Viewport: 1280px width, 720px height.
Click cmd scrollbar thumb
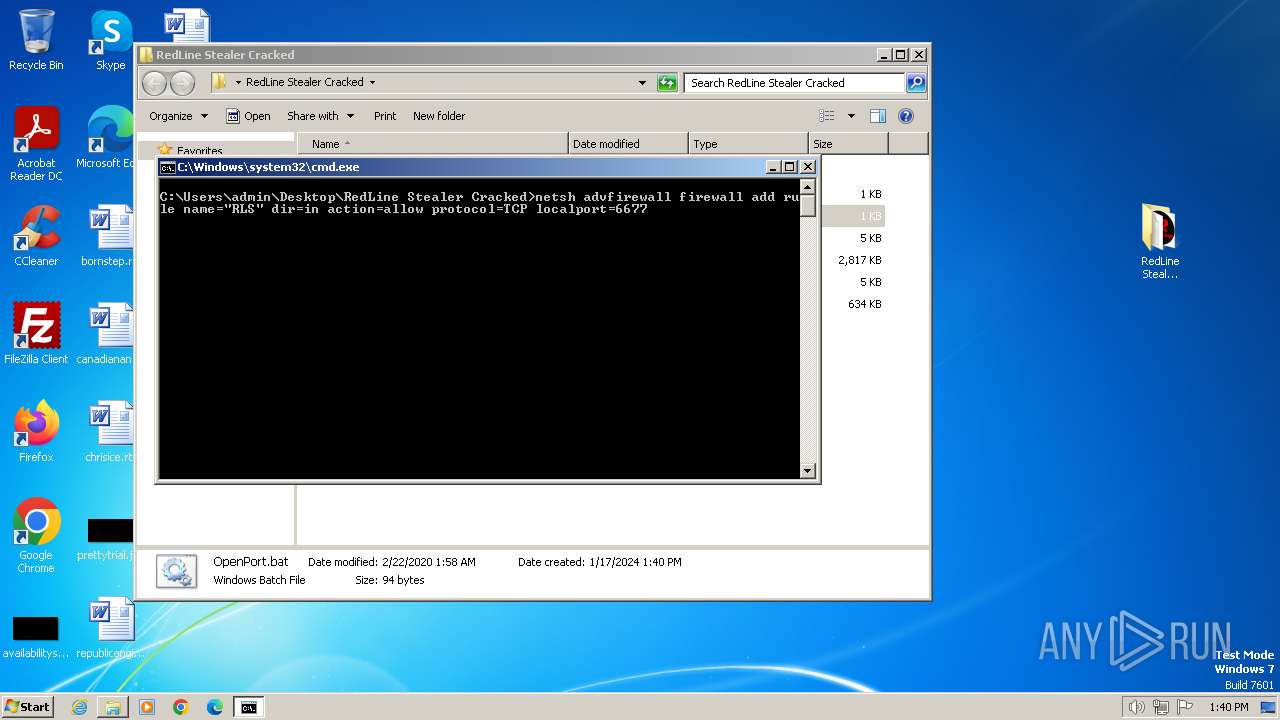coord(808,207)
